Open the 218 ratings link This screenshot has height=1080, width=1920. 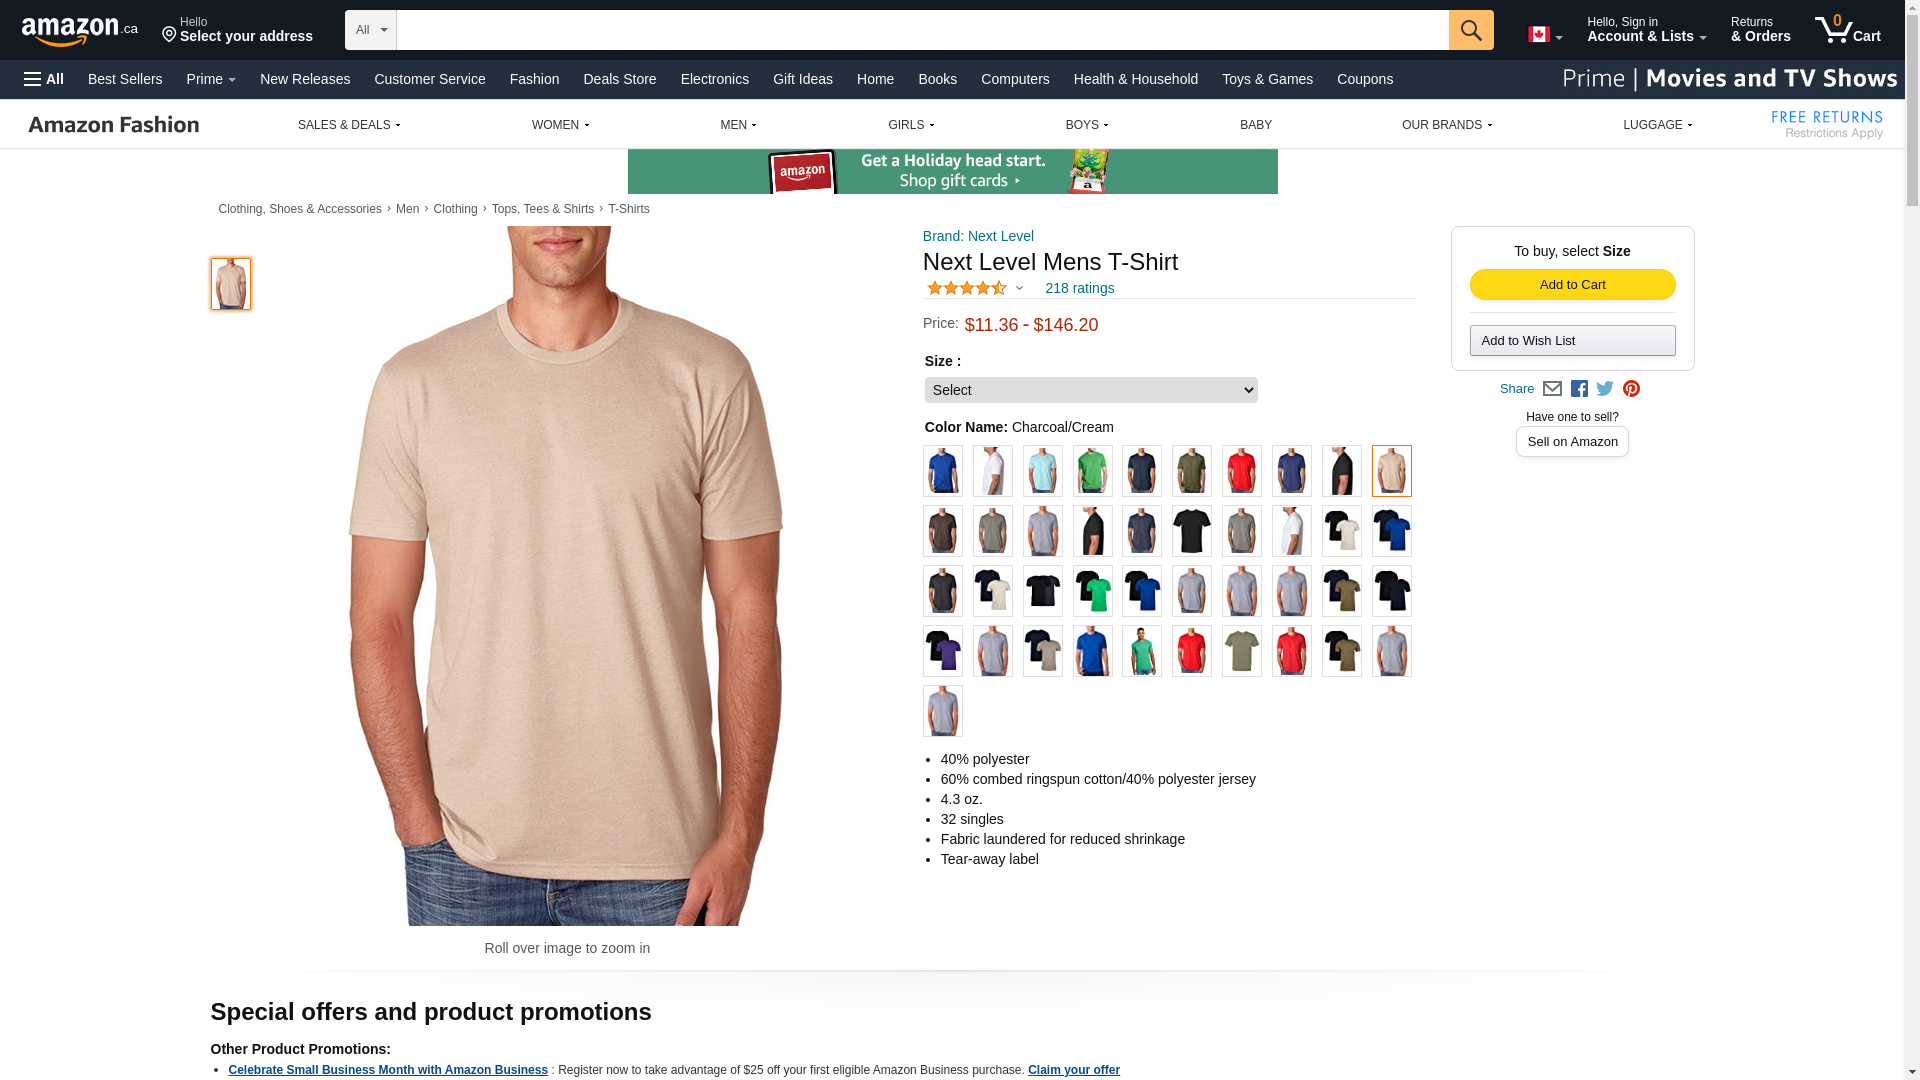(x=1079, y=288)
